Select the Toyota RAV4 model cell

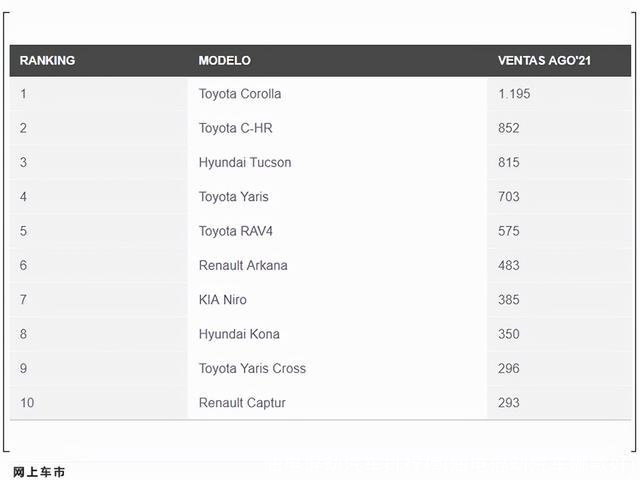(236, 231)
